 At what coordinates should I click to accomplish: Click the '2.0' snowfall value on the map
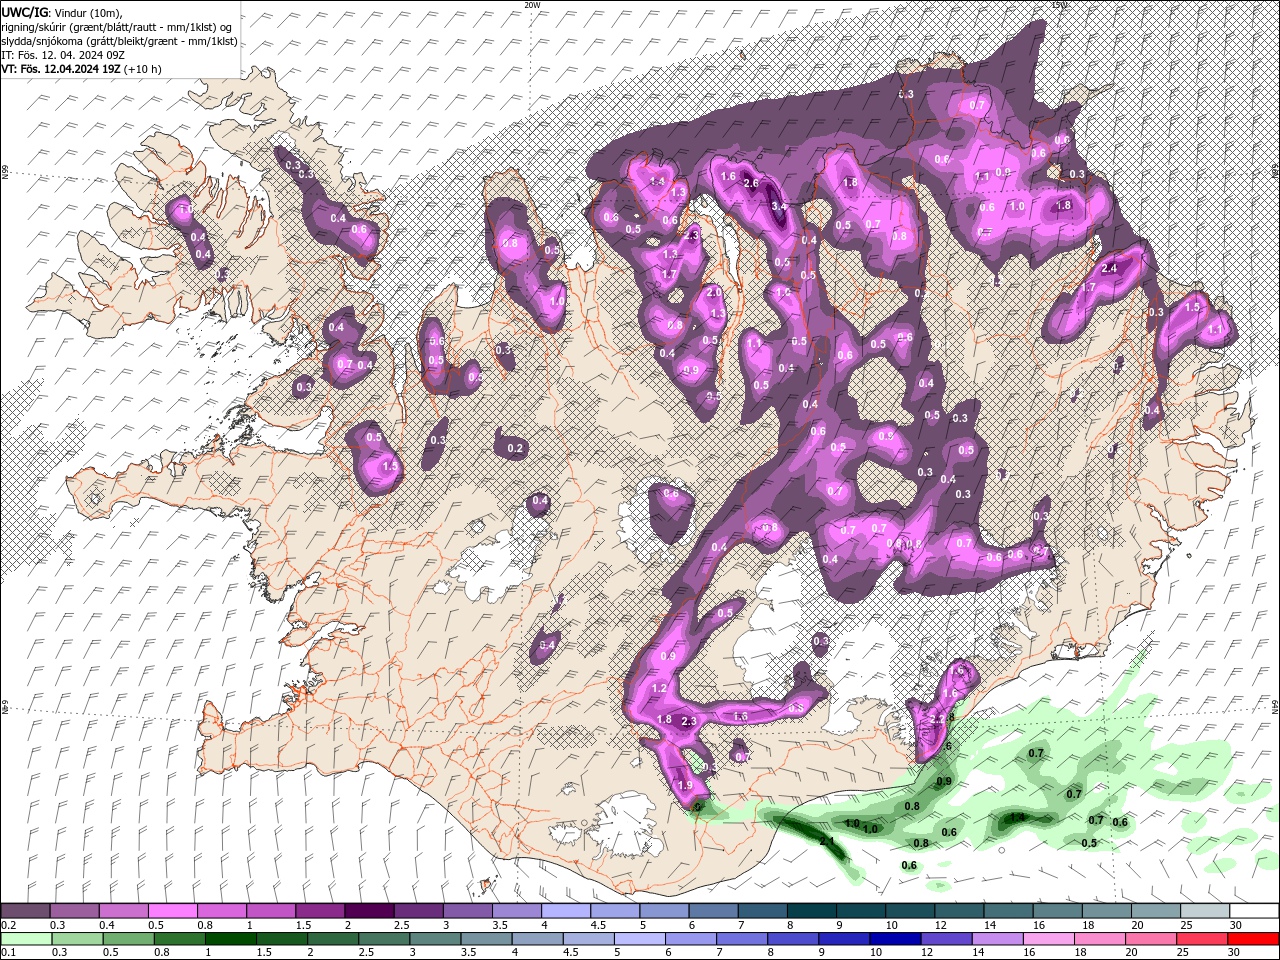[714, 293]
